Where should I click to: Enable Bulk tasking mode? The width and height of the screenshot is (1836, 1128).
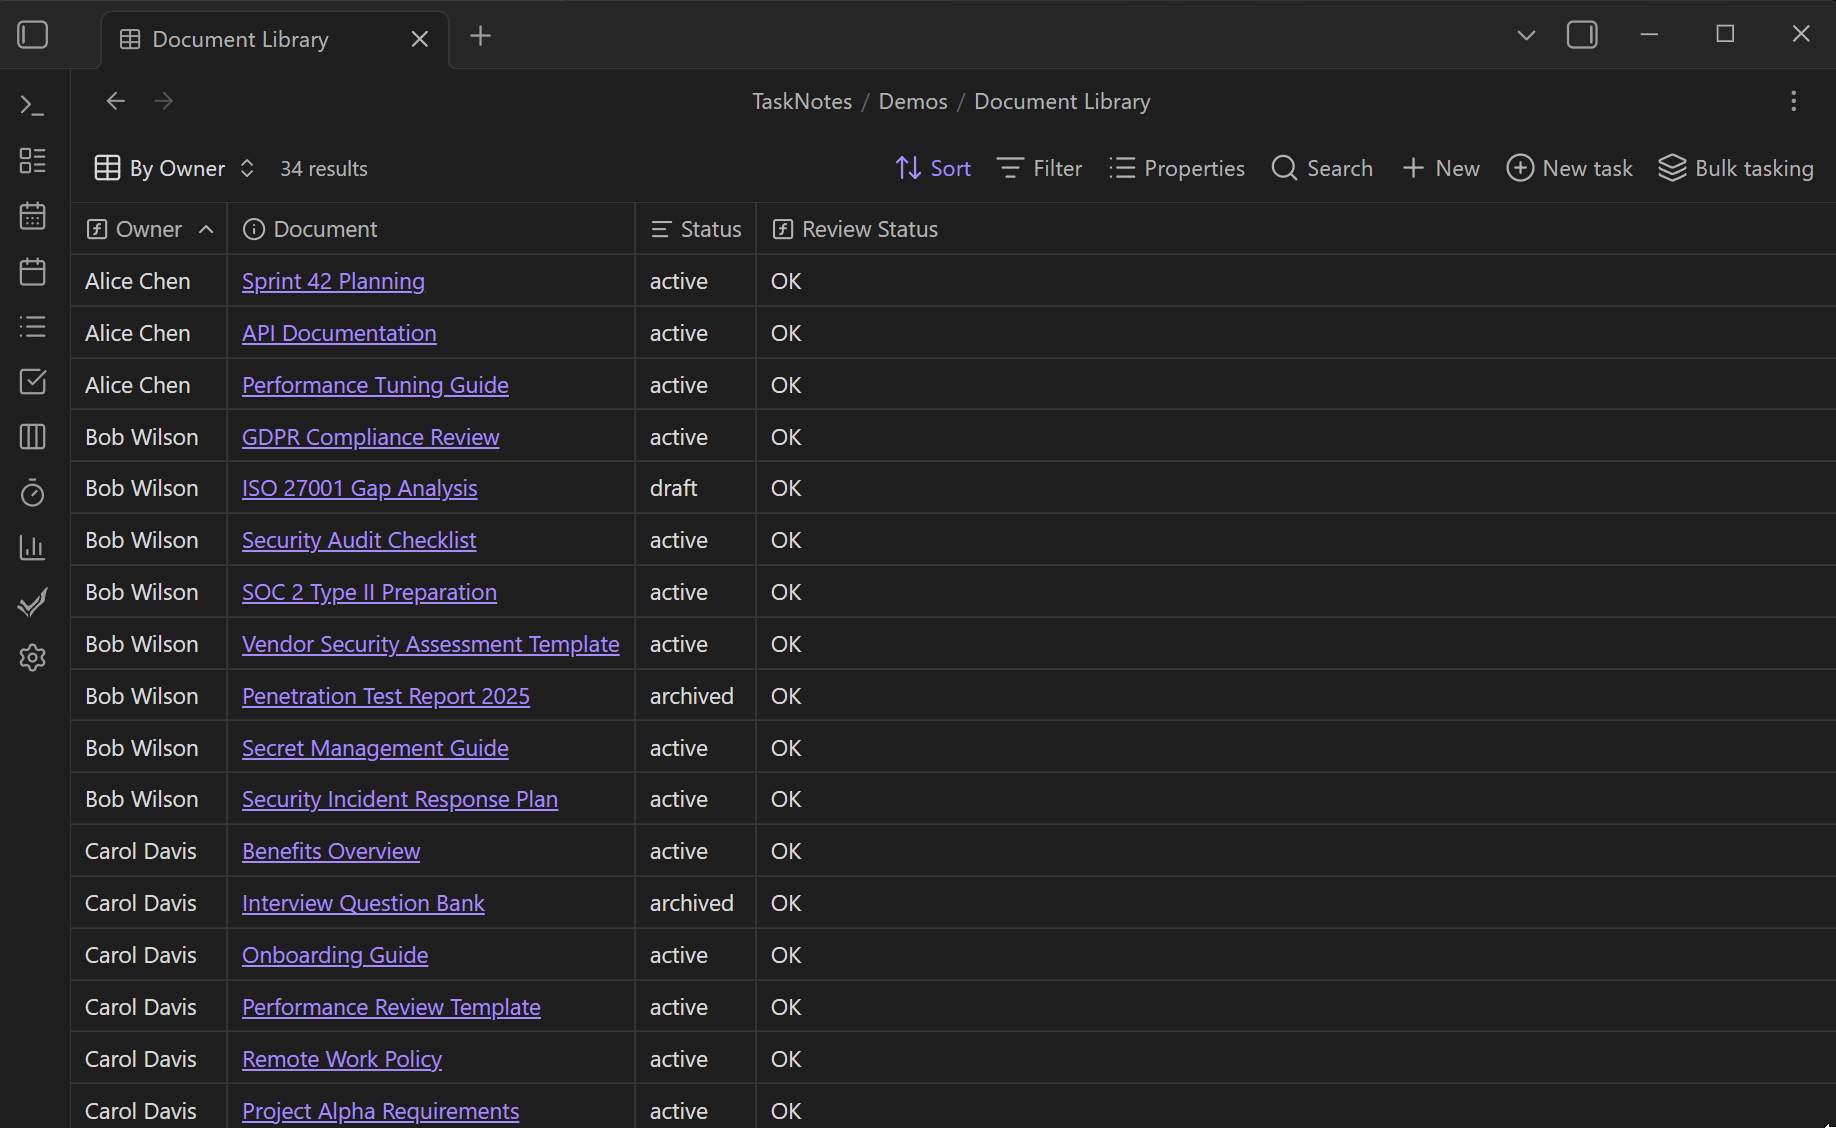(1736, 168)
